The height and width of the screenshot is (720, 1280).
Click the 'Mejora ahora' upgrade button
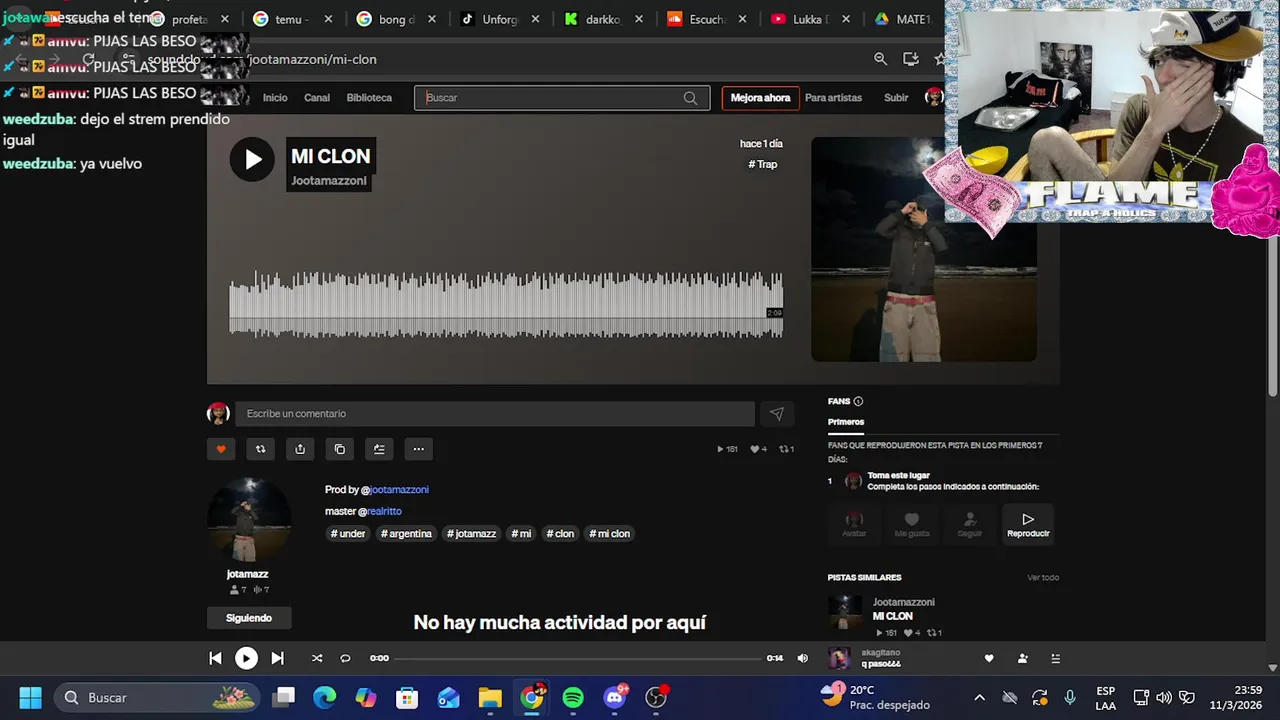(760, 98)
